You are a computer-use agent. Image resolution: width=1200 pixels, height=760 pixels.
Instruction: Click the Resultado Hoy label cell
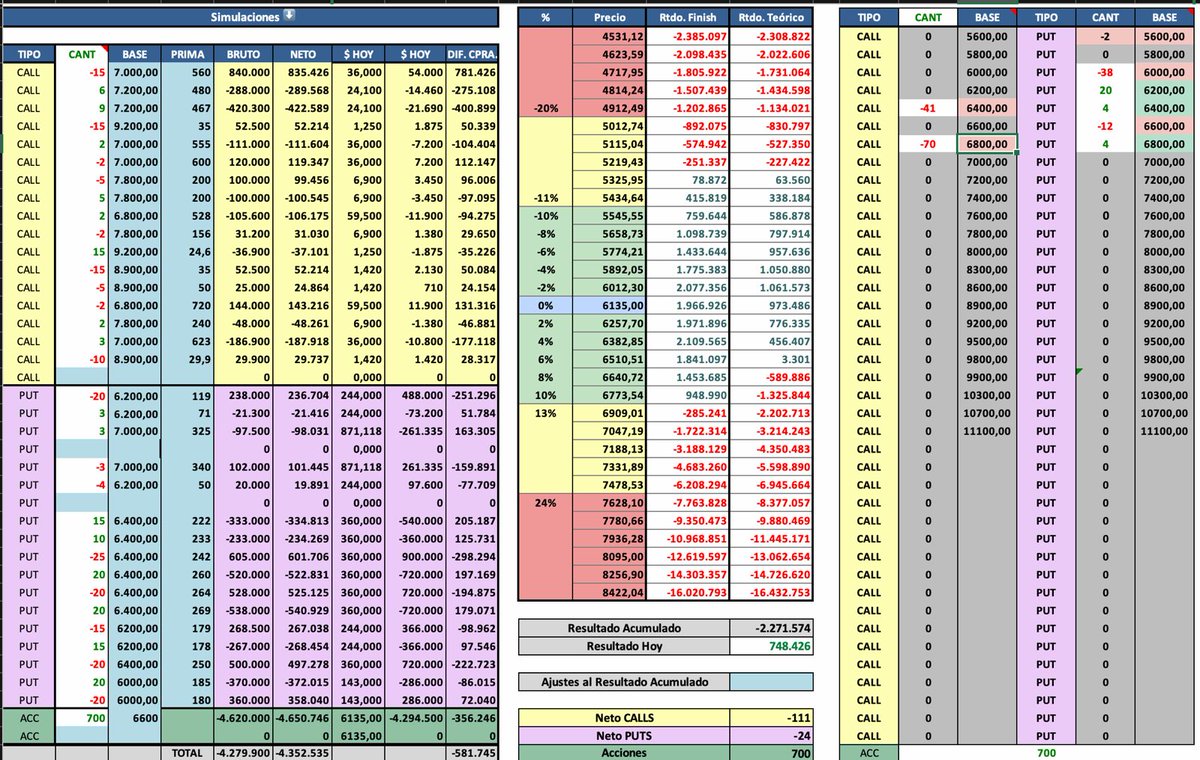(624, 646)
